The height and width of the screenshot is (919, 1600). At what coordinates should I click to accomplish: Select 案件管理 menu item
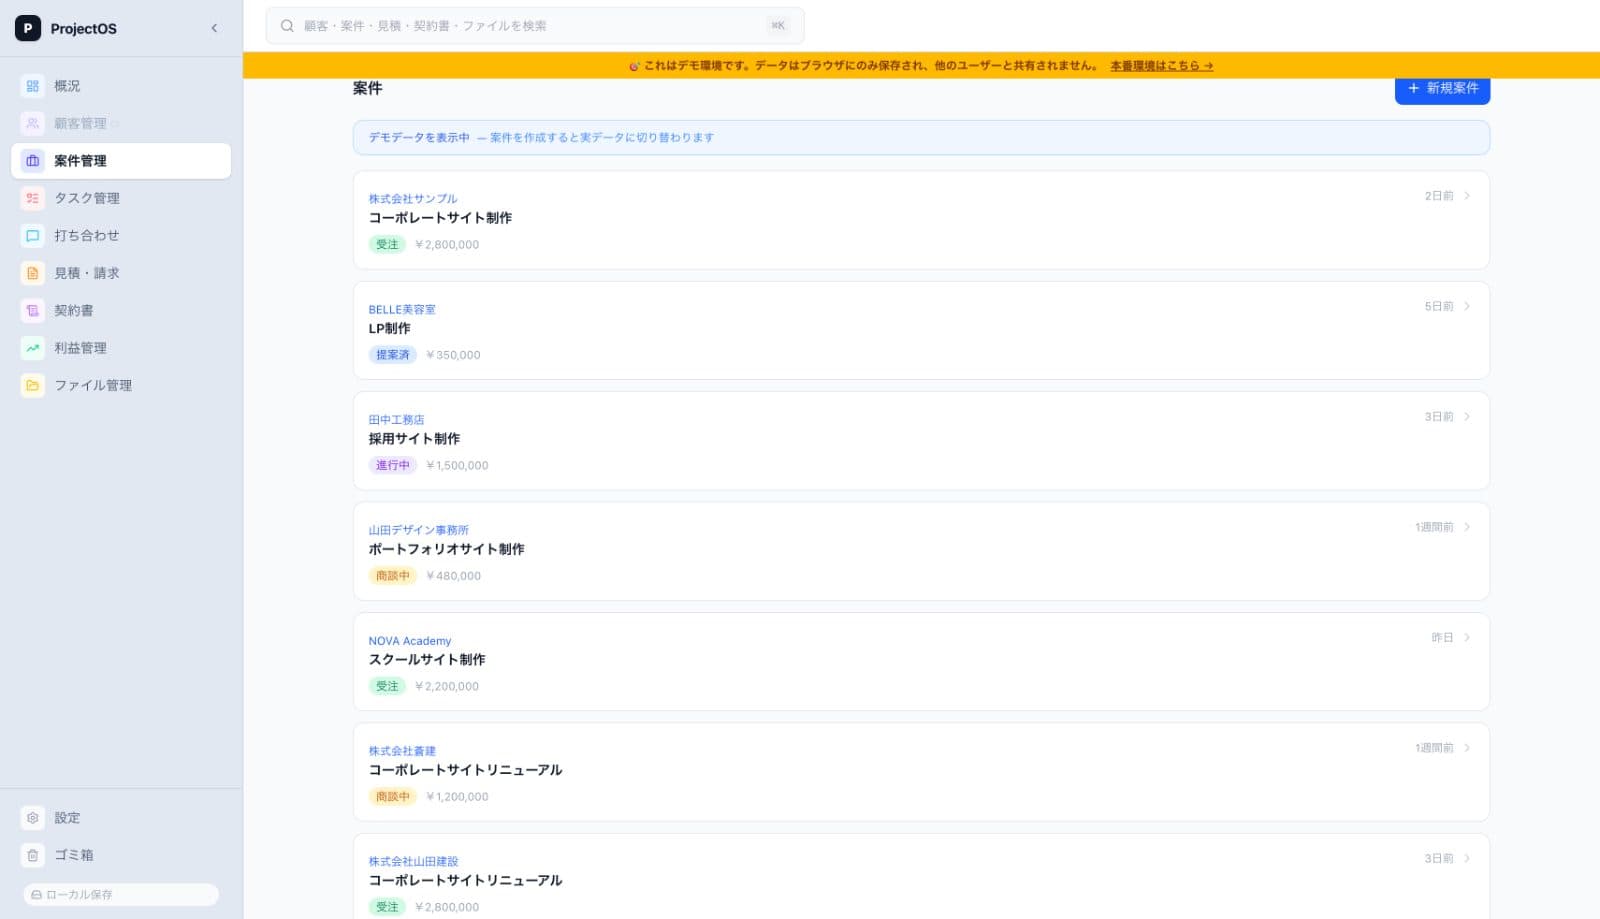pyautogui.click(x=121, y=161)
